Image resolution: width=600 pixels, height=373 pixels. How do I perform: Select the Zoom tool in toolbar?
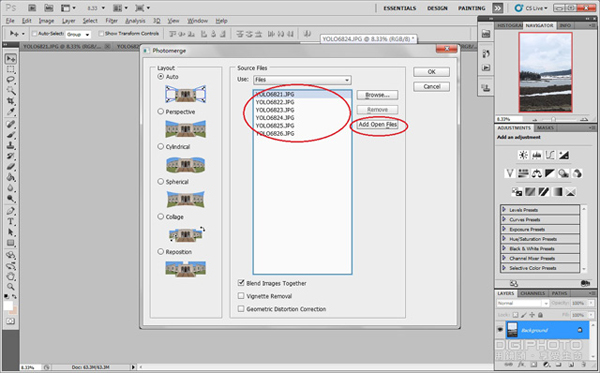[x=11, y=286]
